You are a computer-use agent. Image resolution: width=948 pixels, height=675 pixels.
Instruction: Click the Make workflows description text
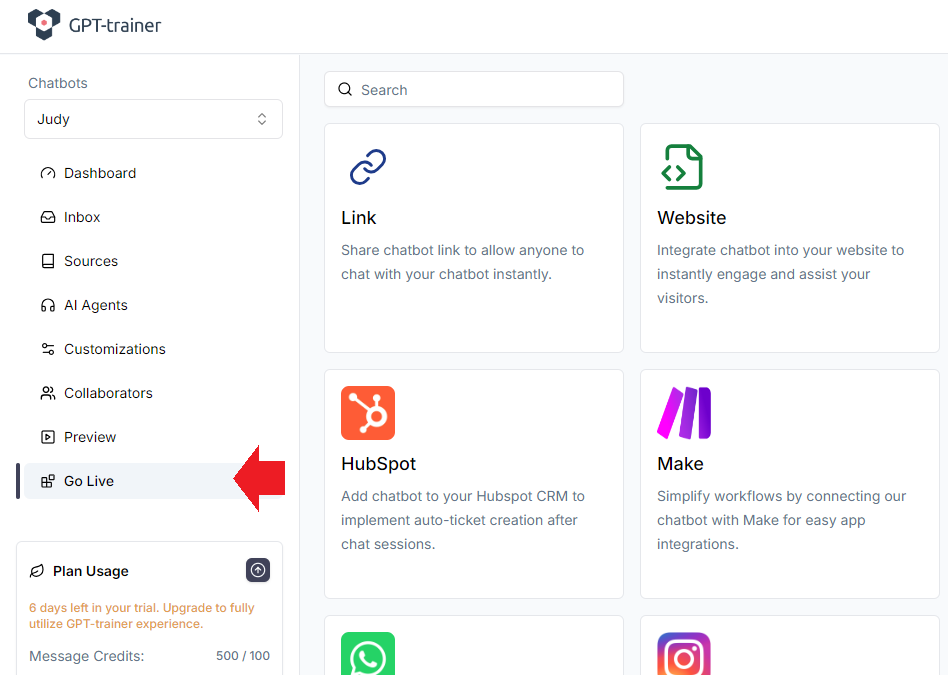tap(782, 520)
